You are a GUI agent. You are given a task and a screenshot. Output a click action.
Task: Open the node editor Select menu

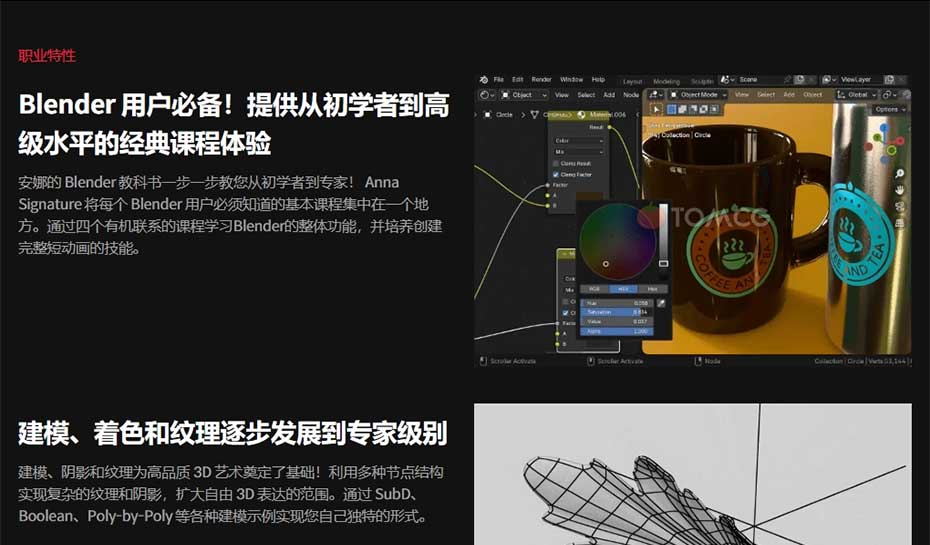587,95
